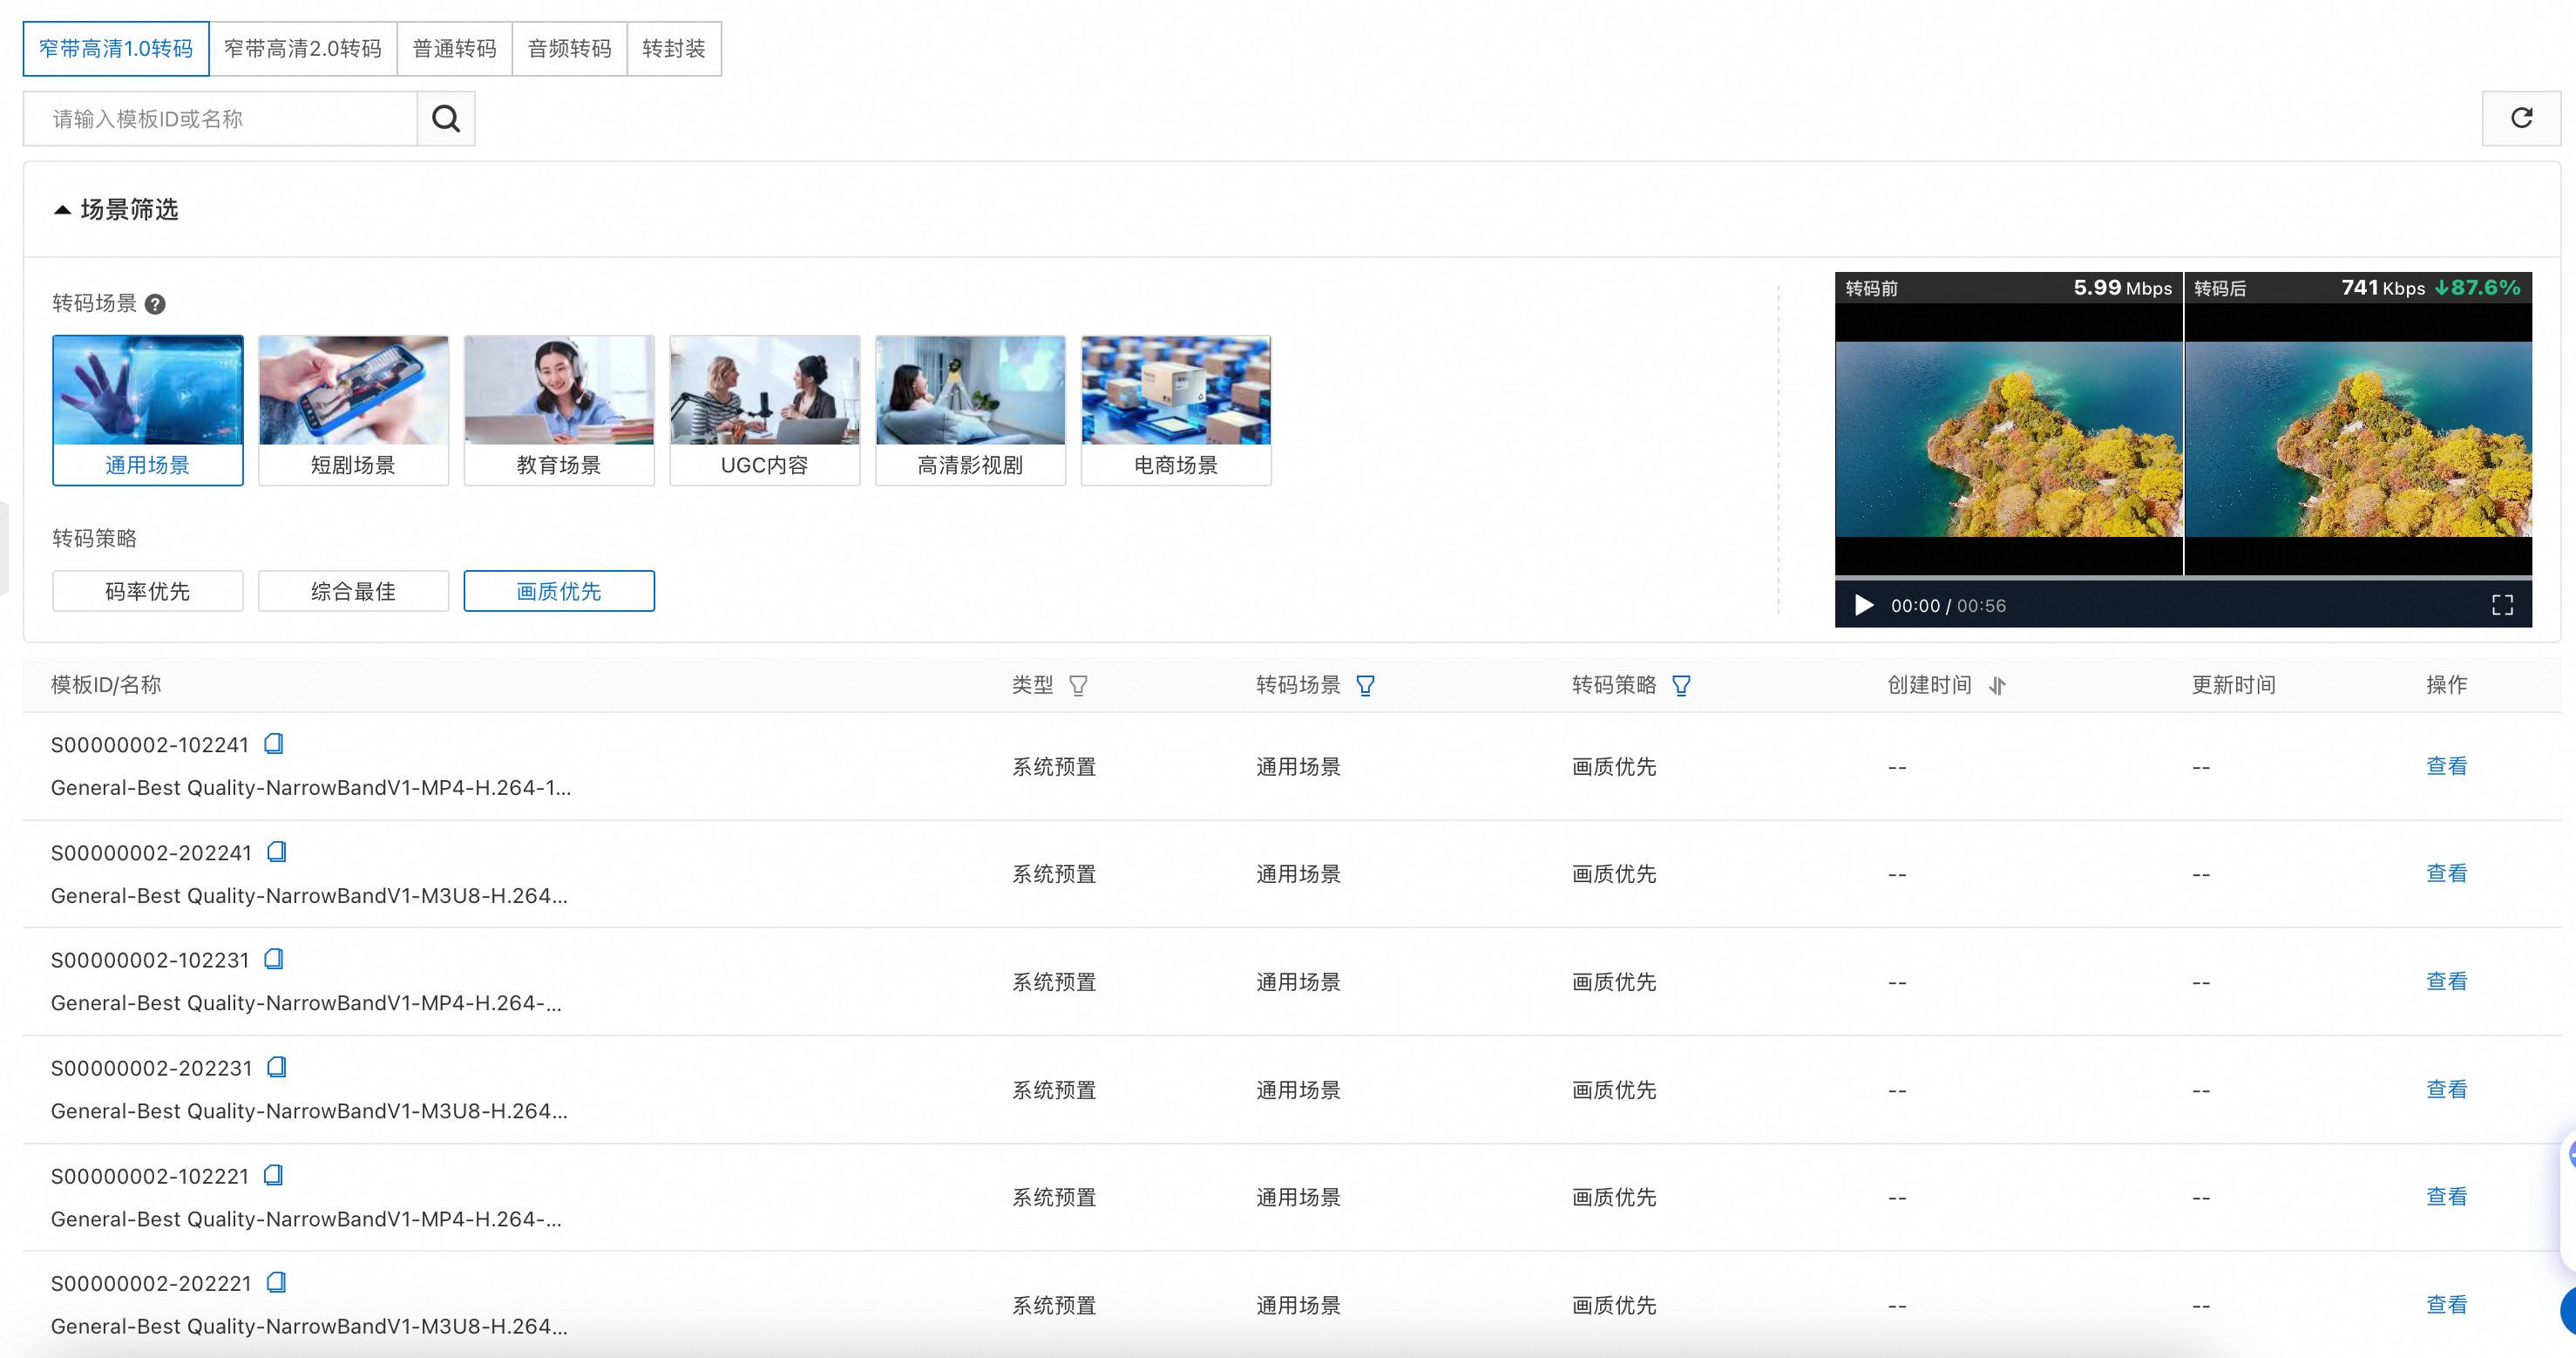Copy template ID S00000002-202231

click(x=277, y=1067)
